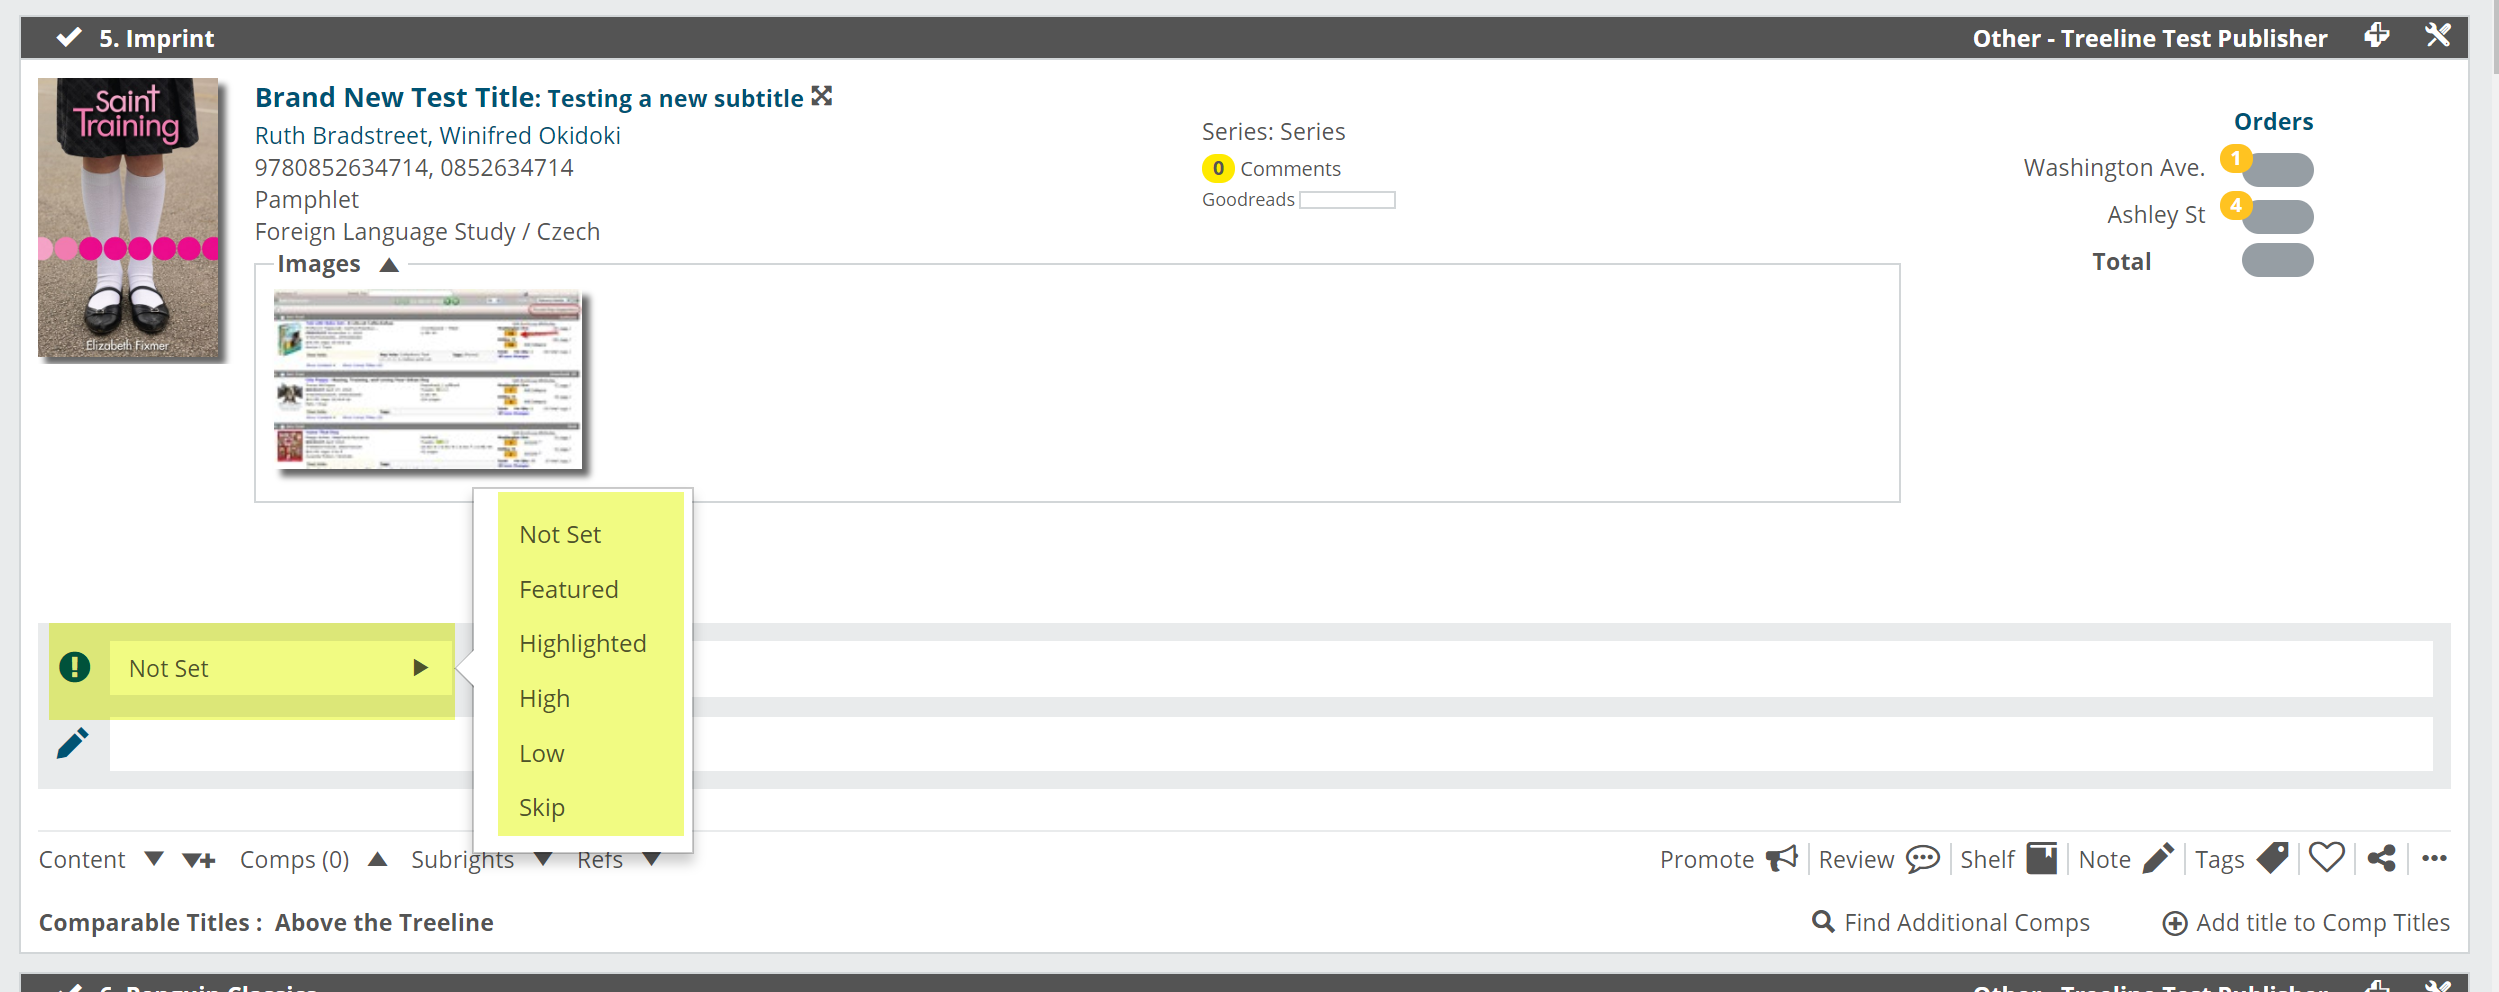Image resolution: width=2499 pixels, height=992 pixels.
Task: Expand the Refs dropdown arrow
Action: point(651,859)
